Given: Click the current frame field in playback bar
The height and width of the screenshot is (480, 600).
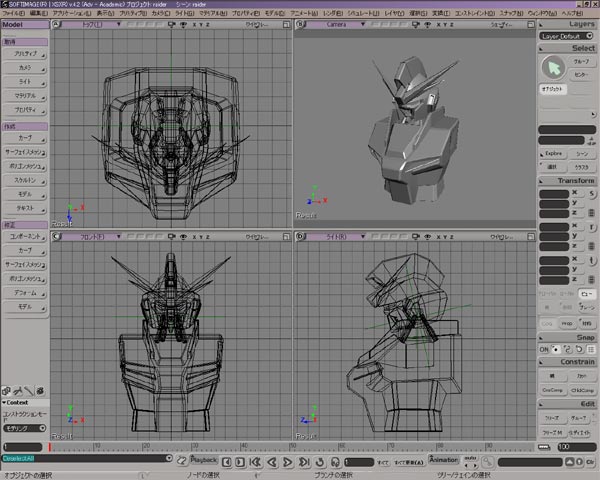Looking at the screenshot, I should coord(359,462).
